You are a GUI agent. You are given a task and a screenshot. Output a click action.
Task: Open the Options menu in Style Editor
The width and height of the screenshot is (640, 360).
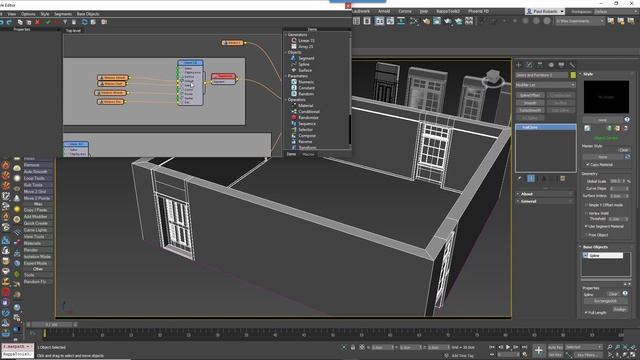coord(28,14)
